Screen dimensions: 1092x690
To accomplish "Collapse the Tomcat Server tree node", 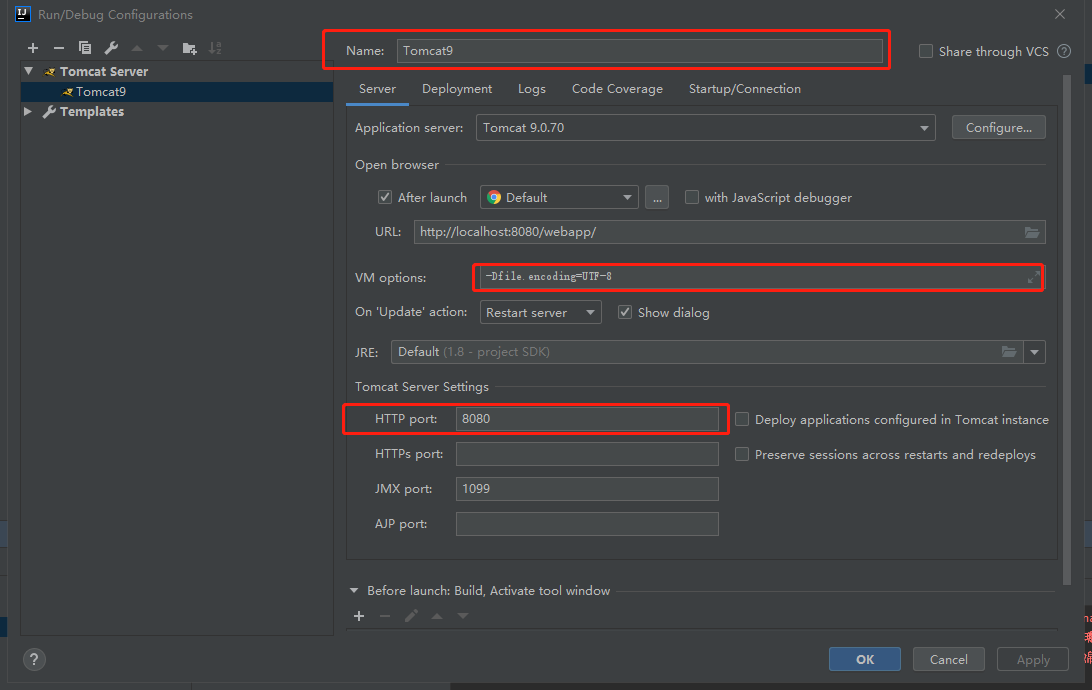I will 28,71.
